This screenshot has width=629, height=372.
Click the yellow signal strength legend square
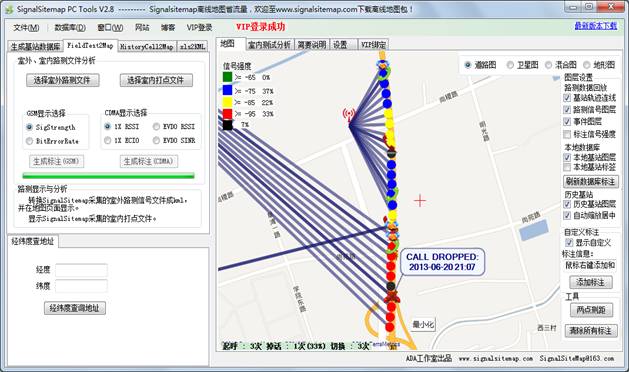(x=227, y=102)
